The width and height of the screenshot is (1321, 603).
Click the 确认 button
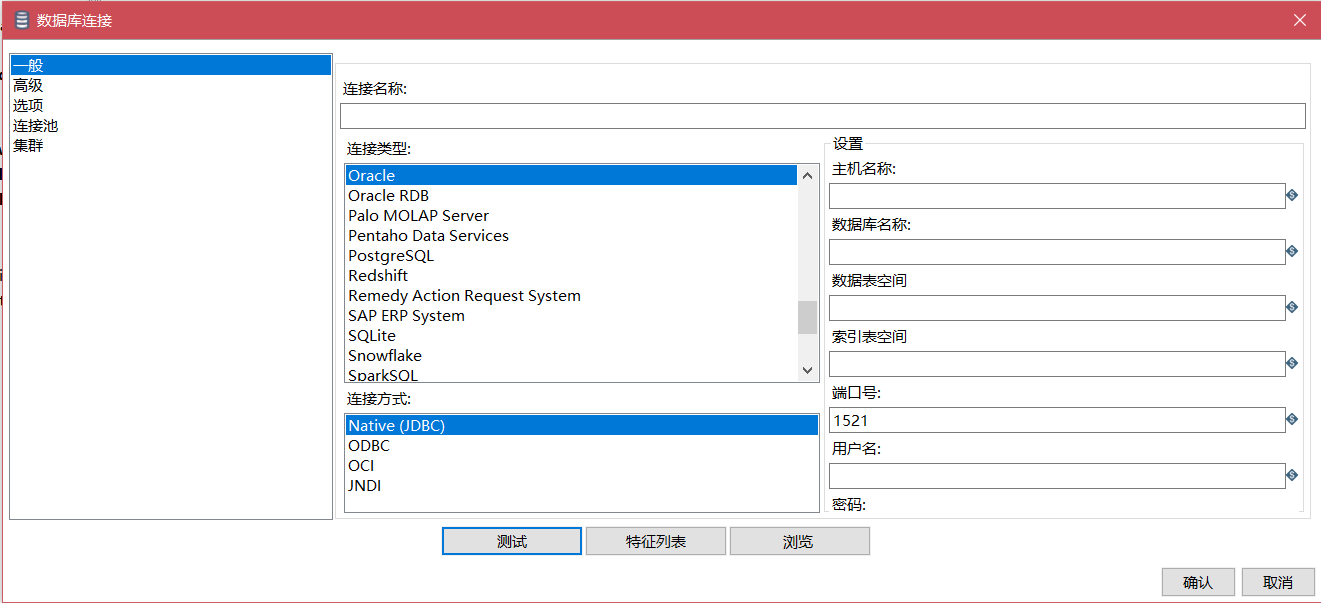point(1197,582)
